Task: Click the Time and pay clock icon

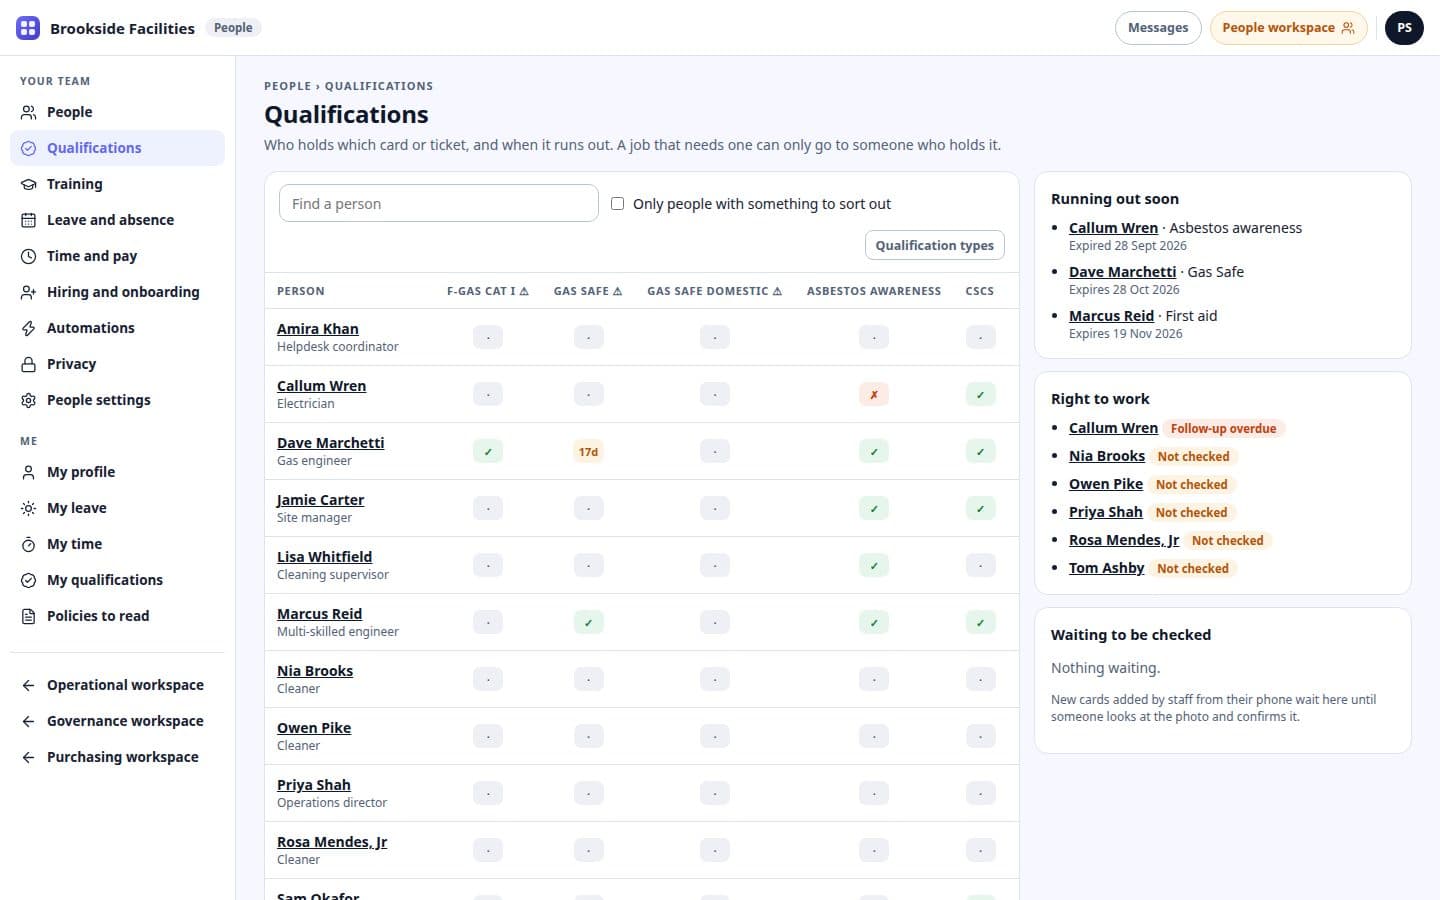Action: (28, 256)
